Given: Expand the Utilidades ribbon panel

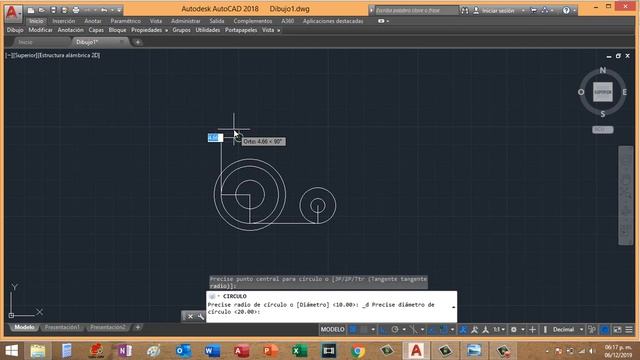Looking at the screenshot, I should click(x=207, y=30).
